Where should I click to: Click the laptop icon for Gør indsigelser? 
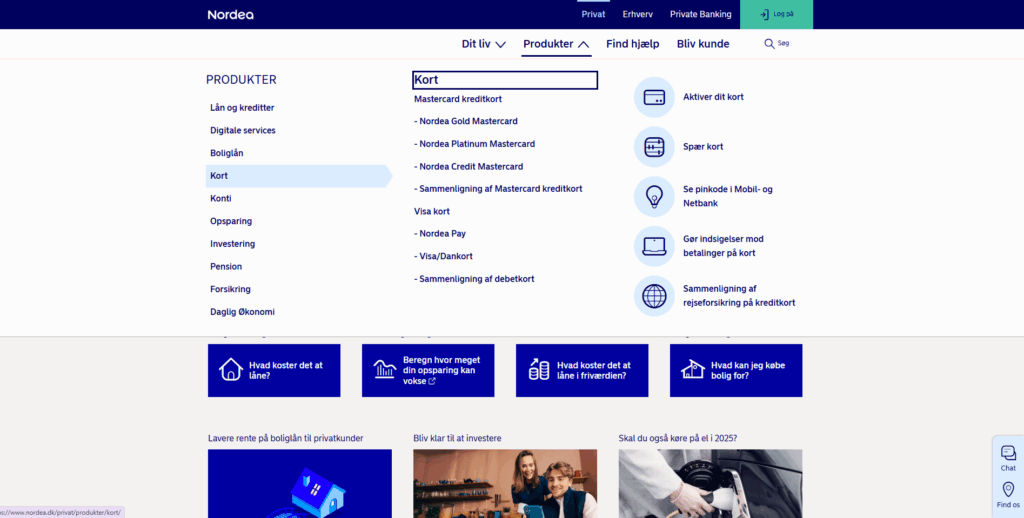[x=654, y=246]
